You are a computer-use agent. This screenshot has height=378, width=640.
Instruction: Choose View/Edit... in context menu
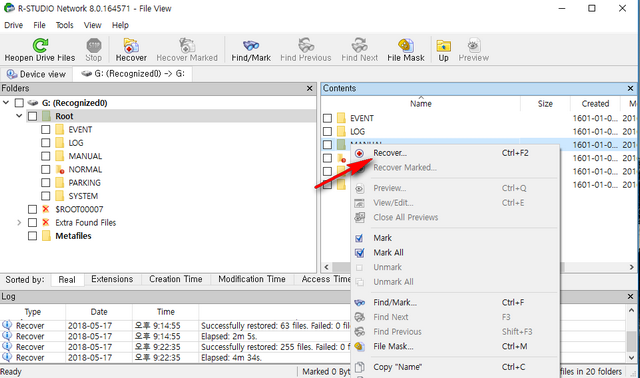455,203
